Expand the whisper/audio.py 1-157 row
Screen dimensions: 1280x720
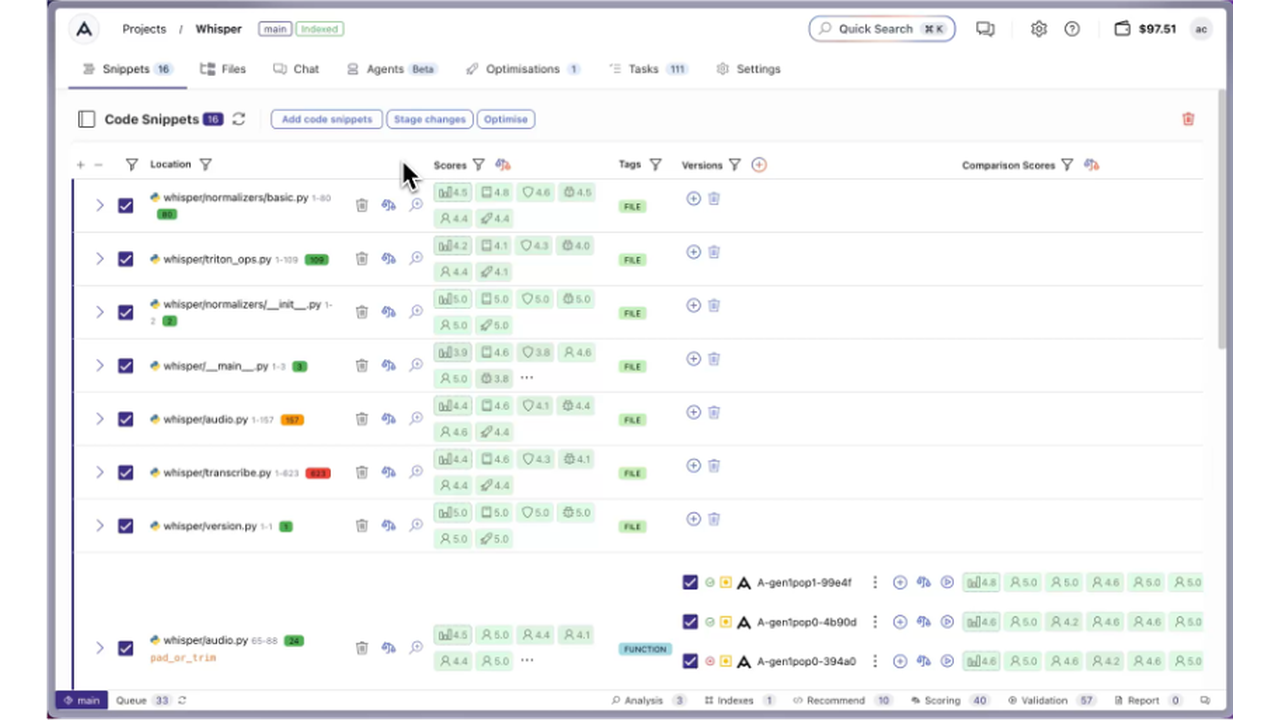99,419
